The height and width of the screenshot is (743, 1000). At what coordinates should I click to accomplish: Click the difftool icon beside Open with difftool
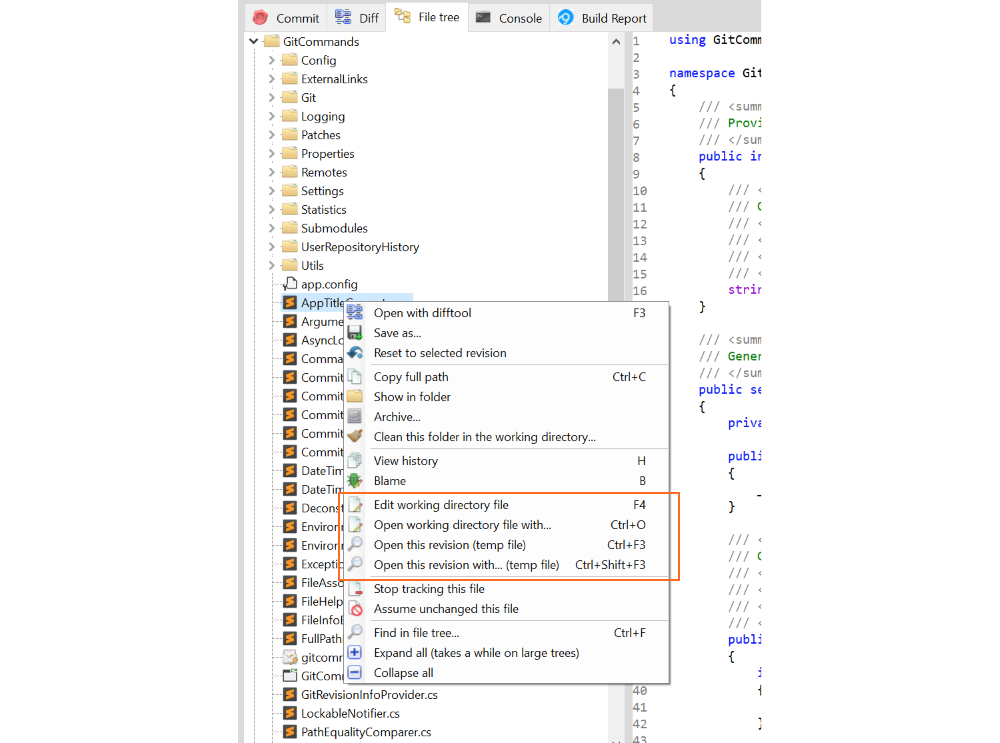pos(355,312)
